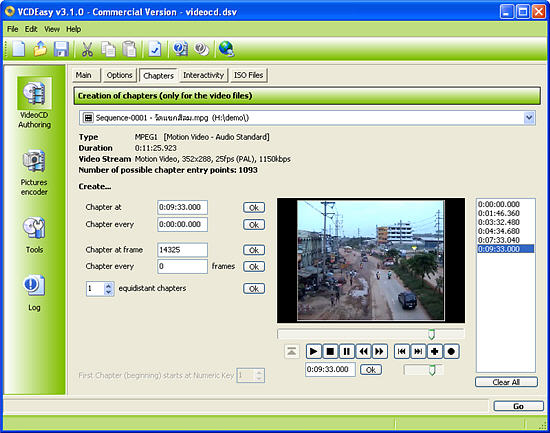Click the Chapter every time input field

point(182,225)
